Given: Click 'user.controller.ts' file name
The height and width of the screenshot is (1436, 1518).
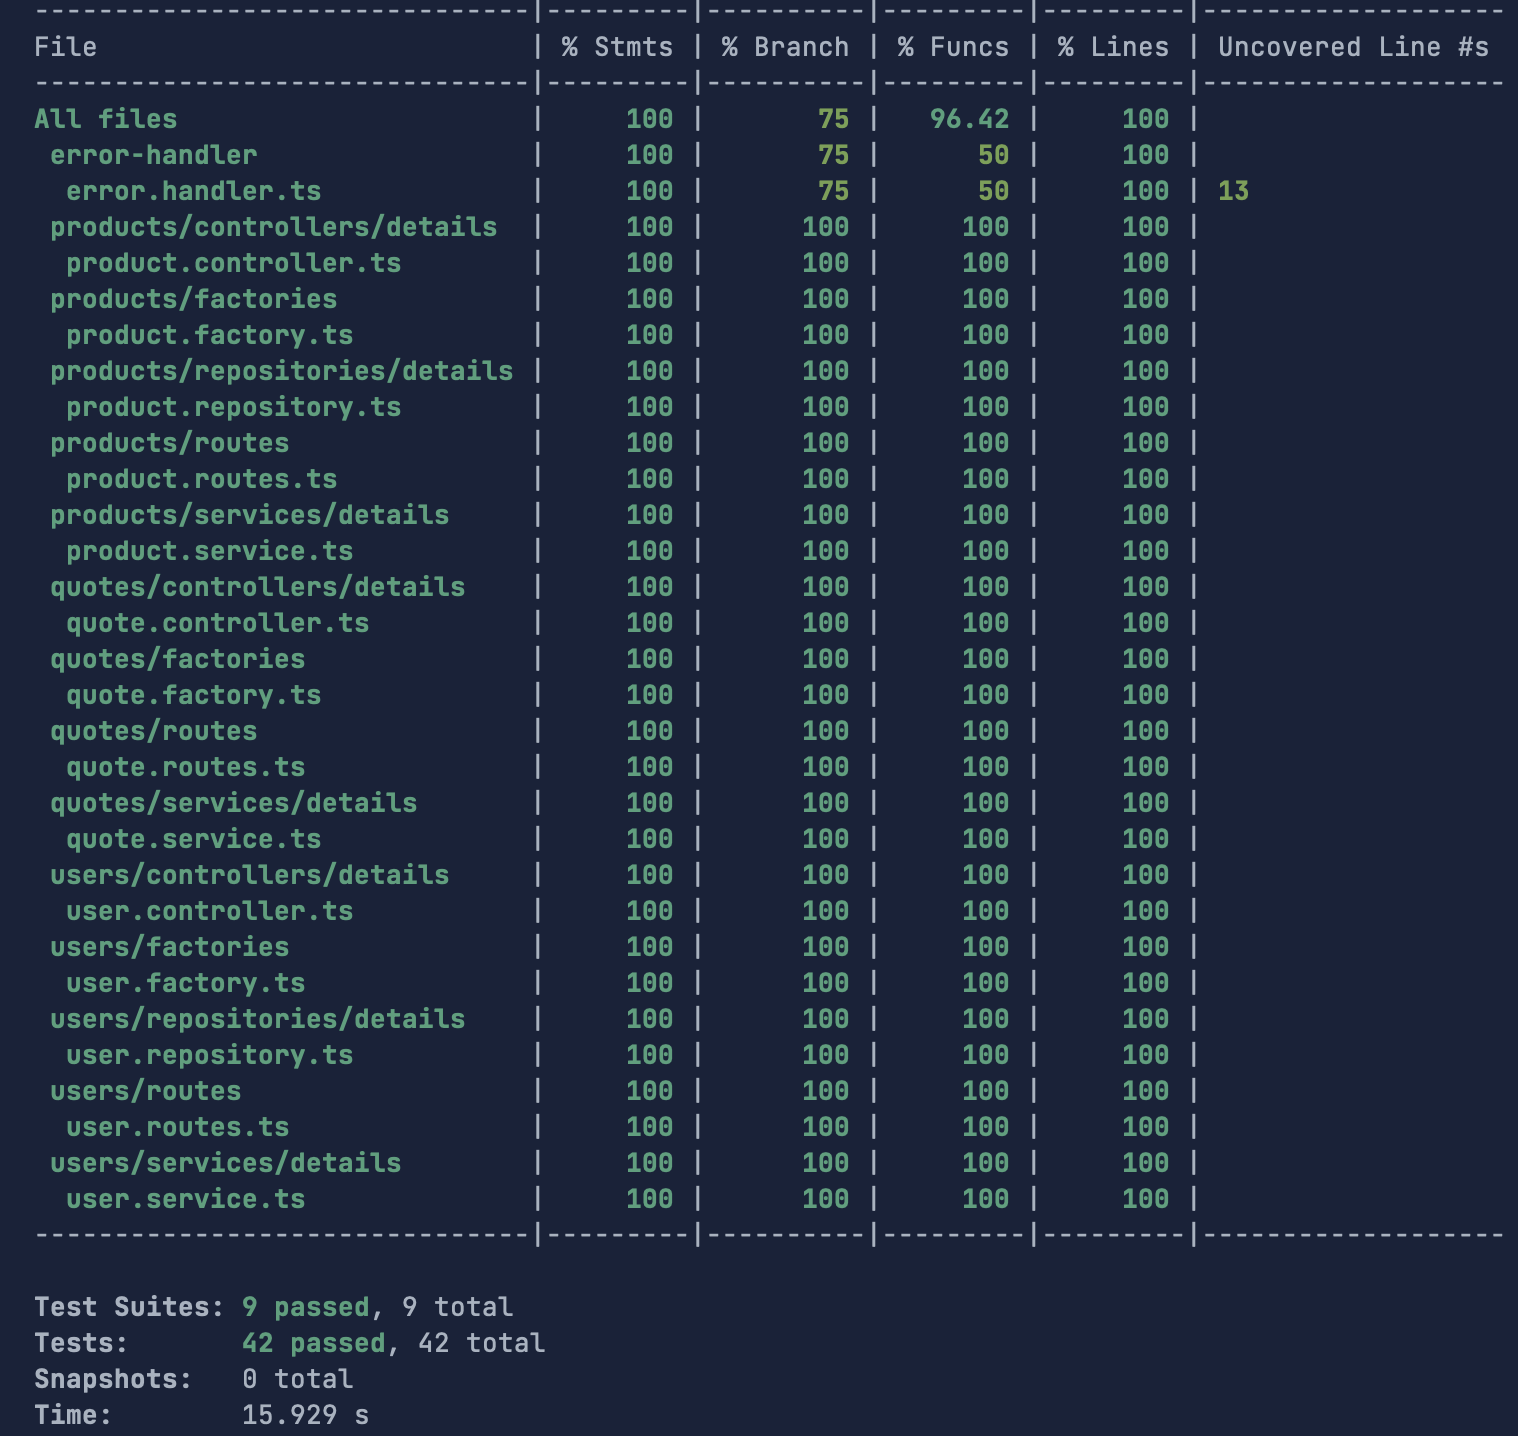Looking at the screenshot, I should pyautogui.click(x=209, y=911).
